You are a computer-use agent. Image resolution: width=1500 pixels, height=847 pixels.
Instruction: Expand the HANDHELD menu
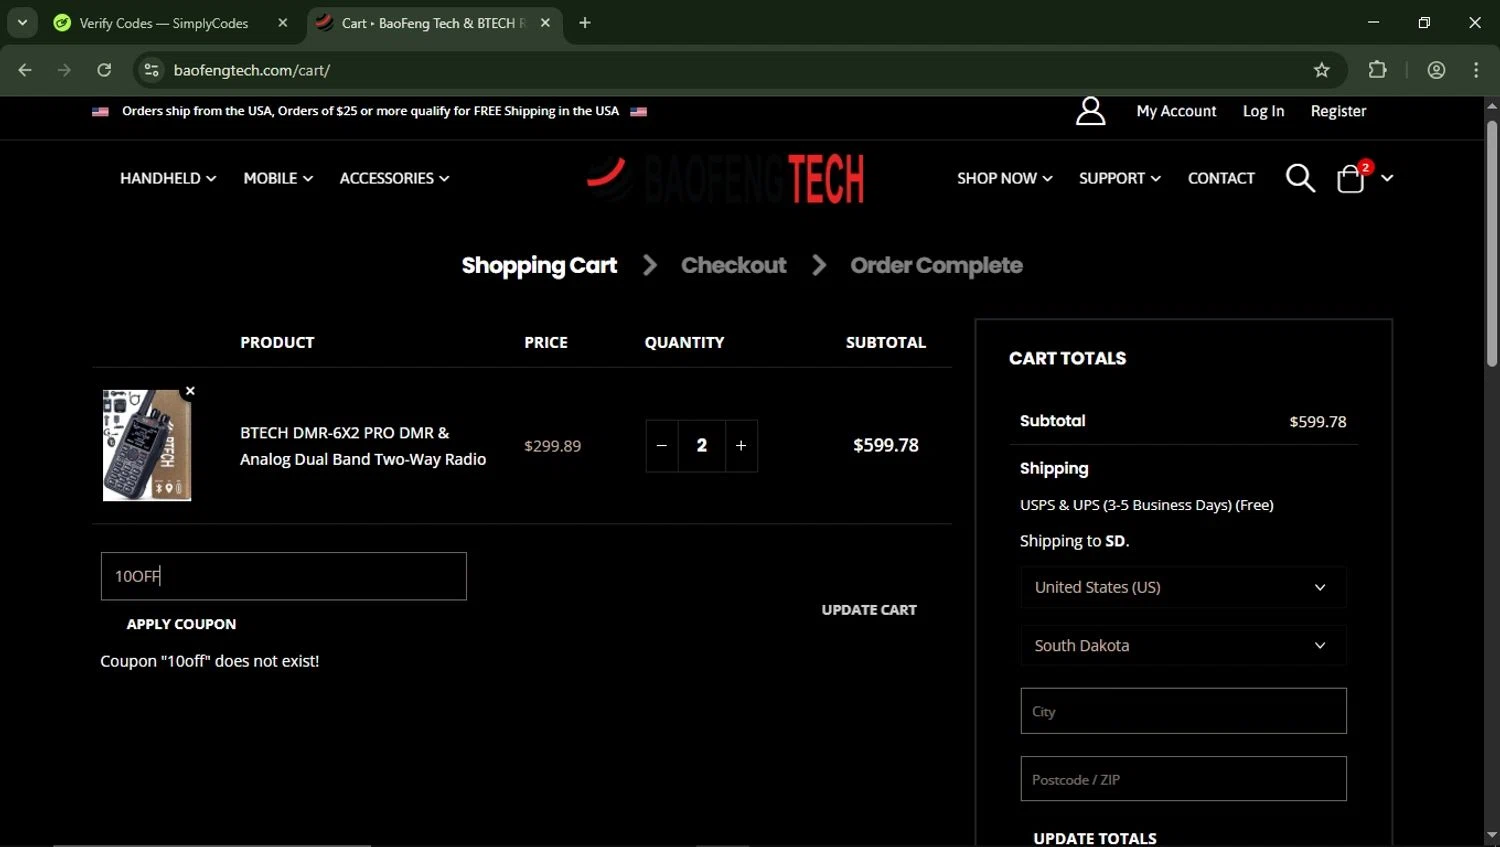coord(168,178)
